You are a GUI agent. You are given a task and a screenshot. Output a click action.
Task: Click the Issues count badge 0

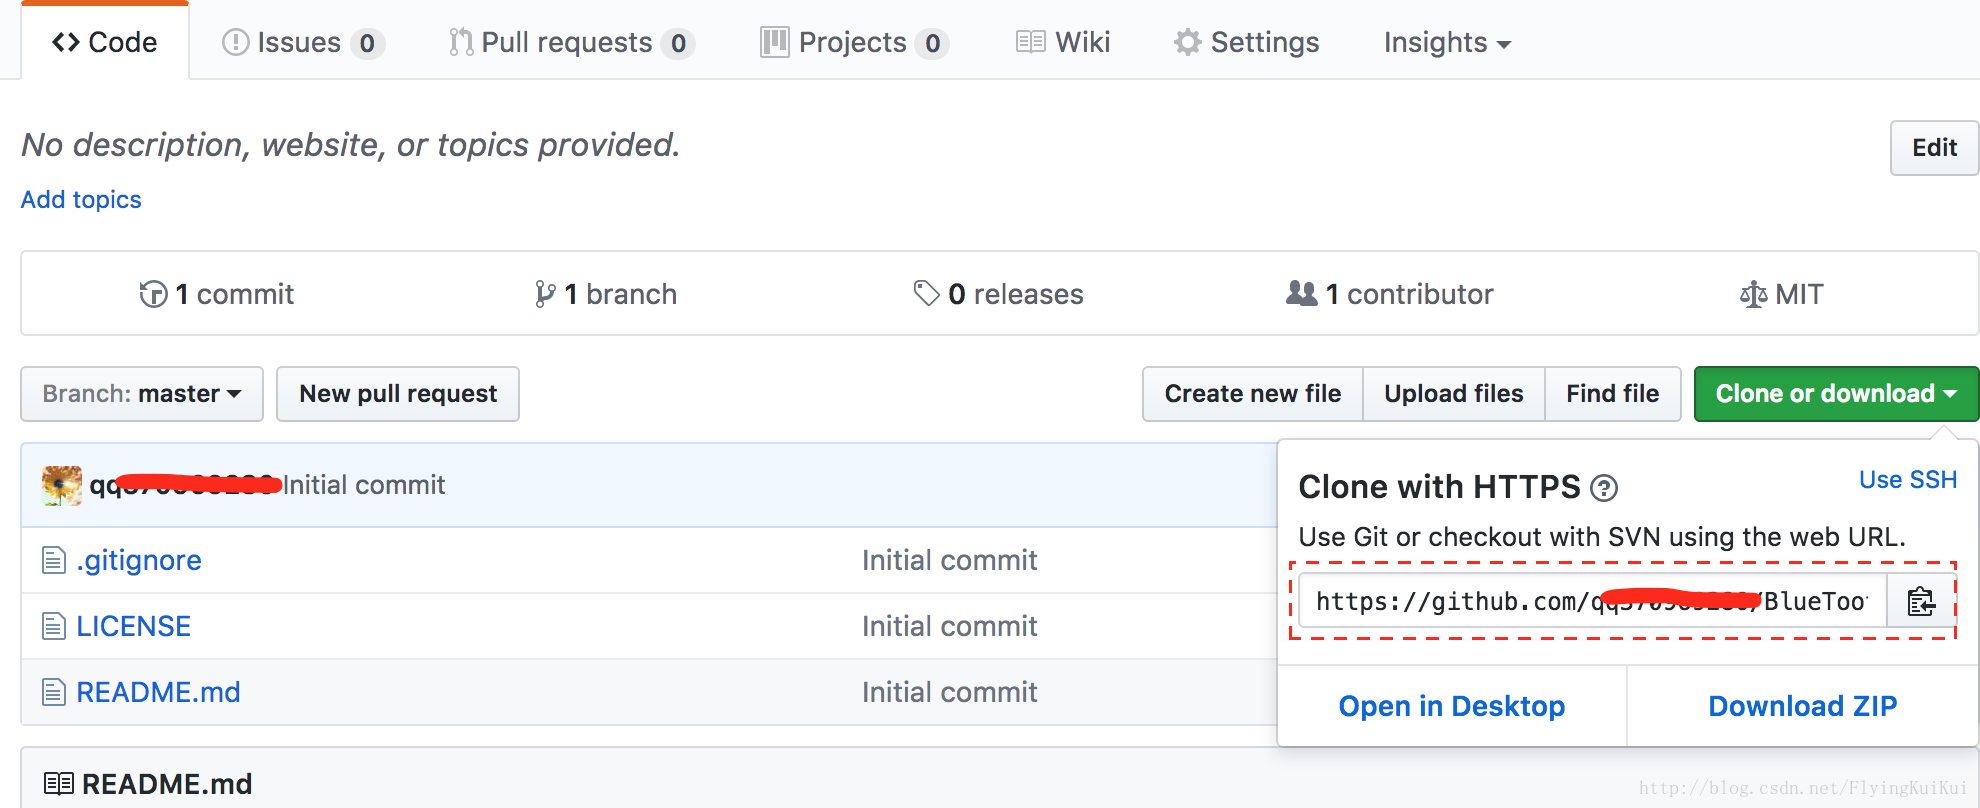point(367,43)
